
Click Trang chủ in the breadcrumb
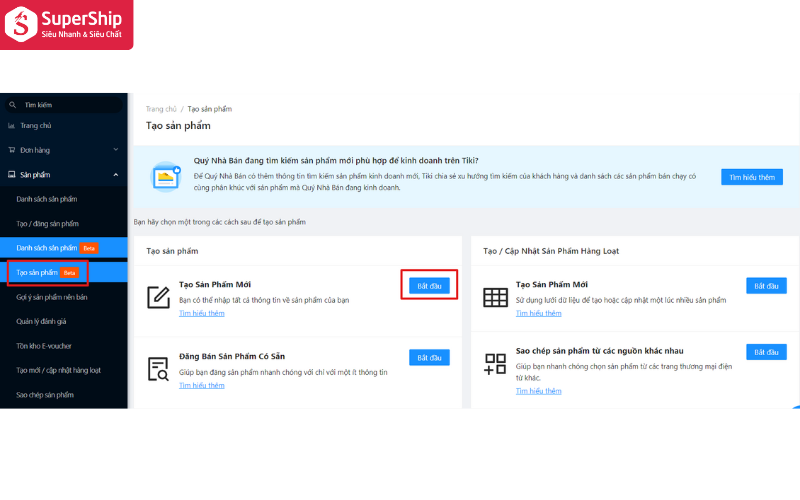[160, 108]
